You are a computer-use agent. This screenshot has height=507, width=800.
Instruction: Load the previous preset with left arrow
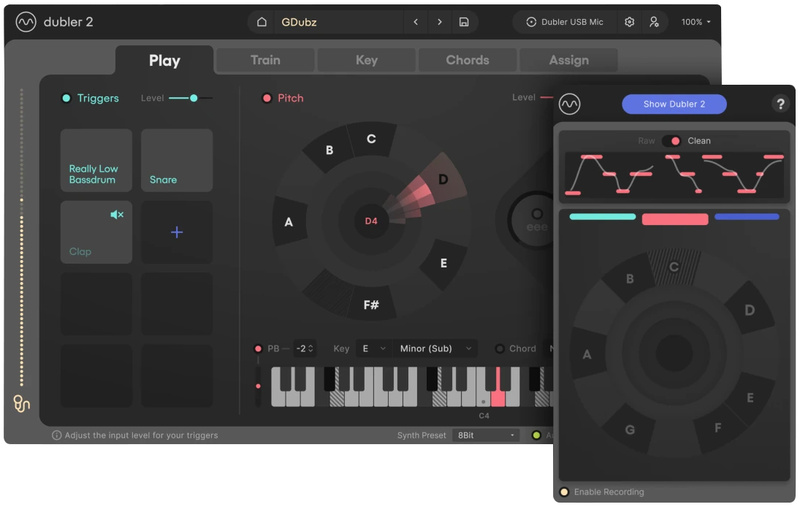416,22
